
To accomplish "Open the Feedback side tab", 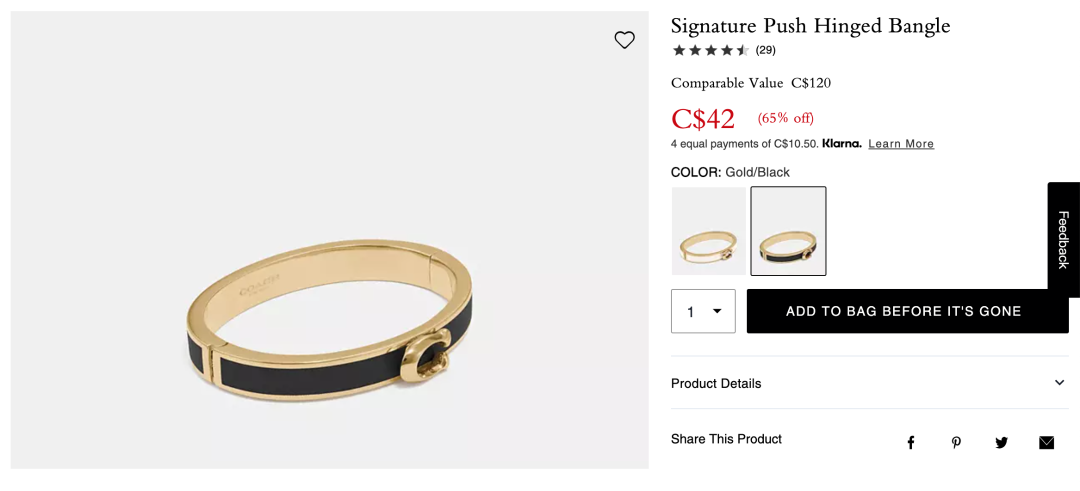I will coord(1064,239).
